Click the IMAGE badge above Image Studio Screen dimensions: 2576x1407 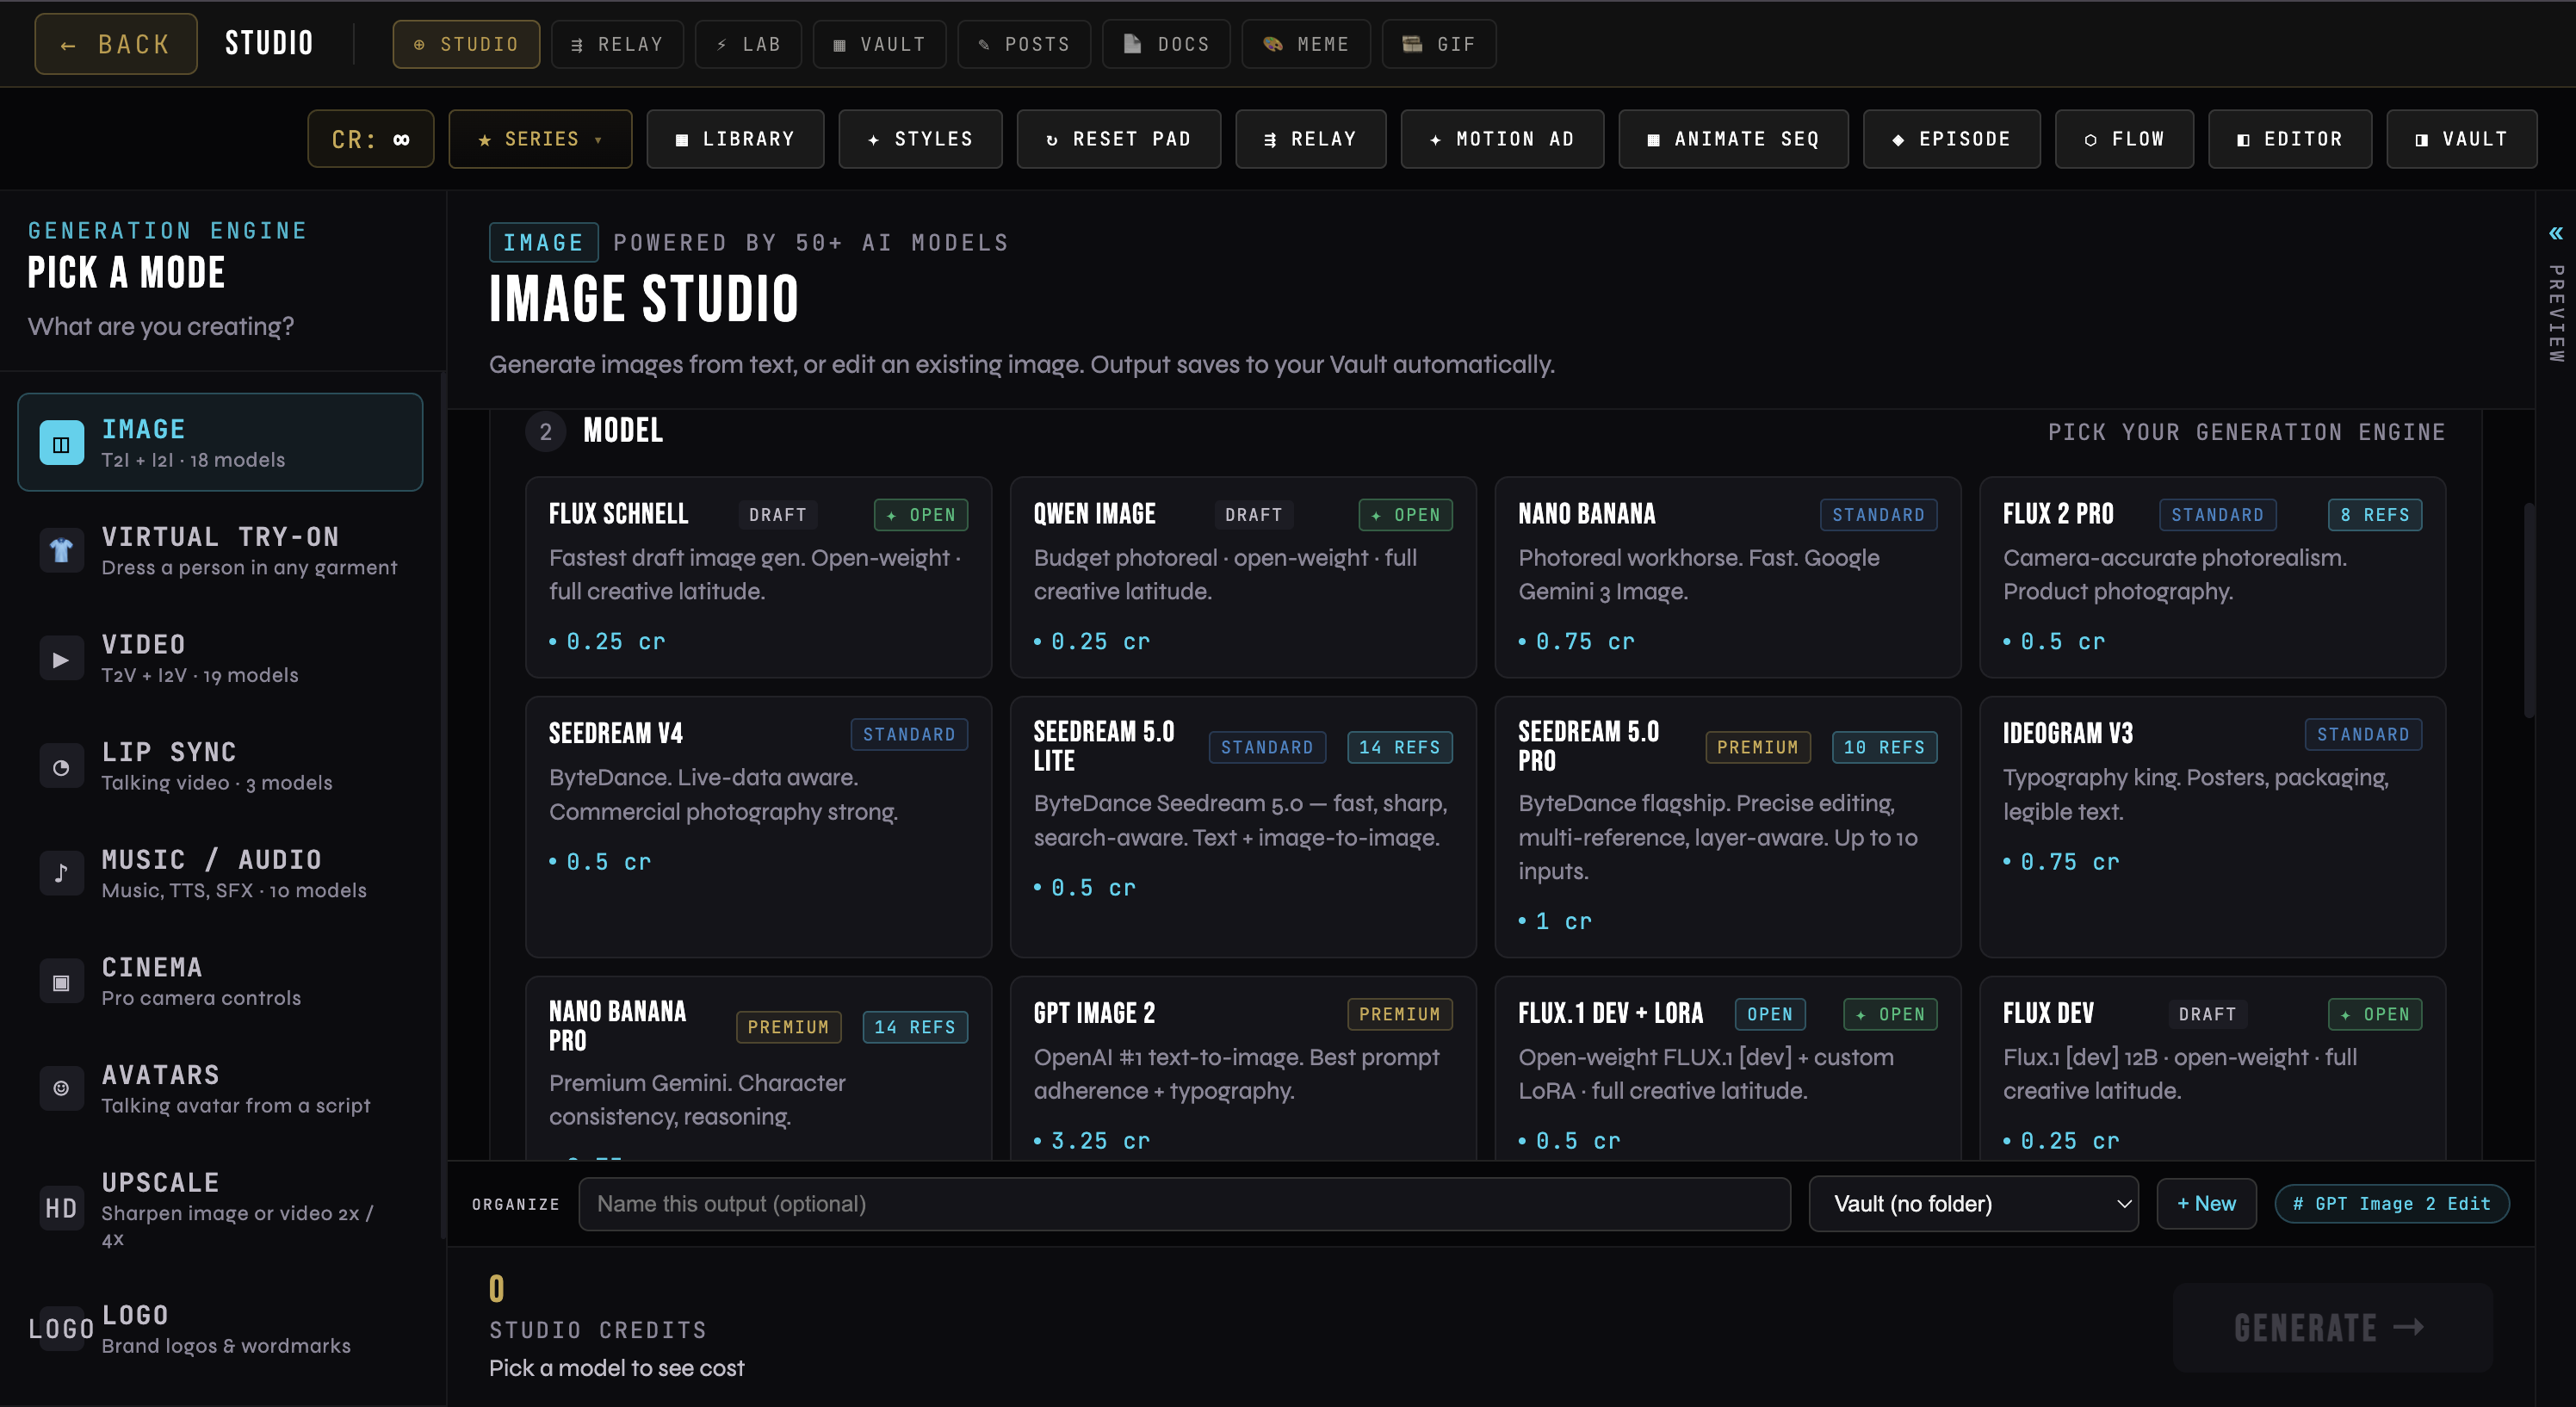(x=543, y=243)
